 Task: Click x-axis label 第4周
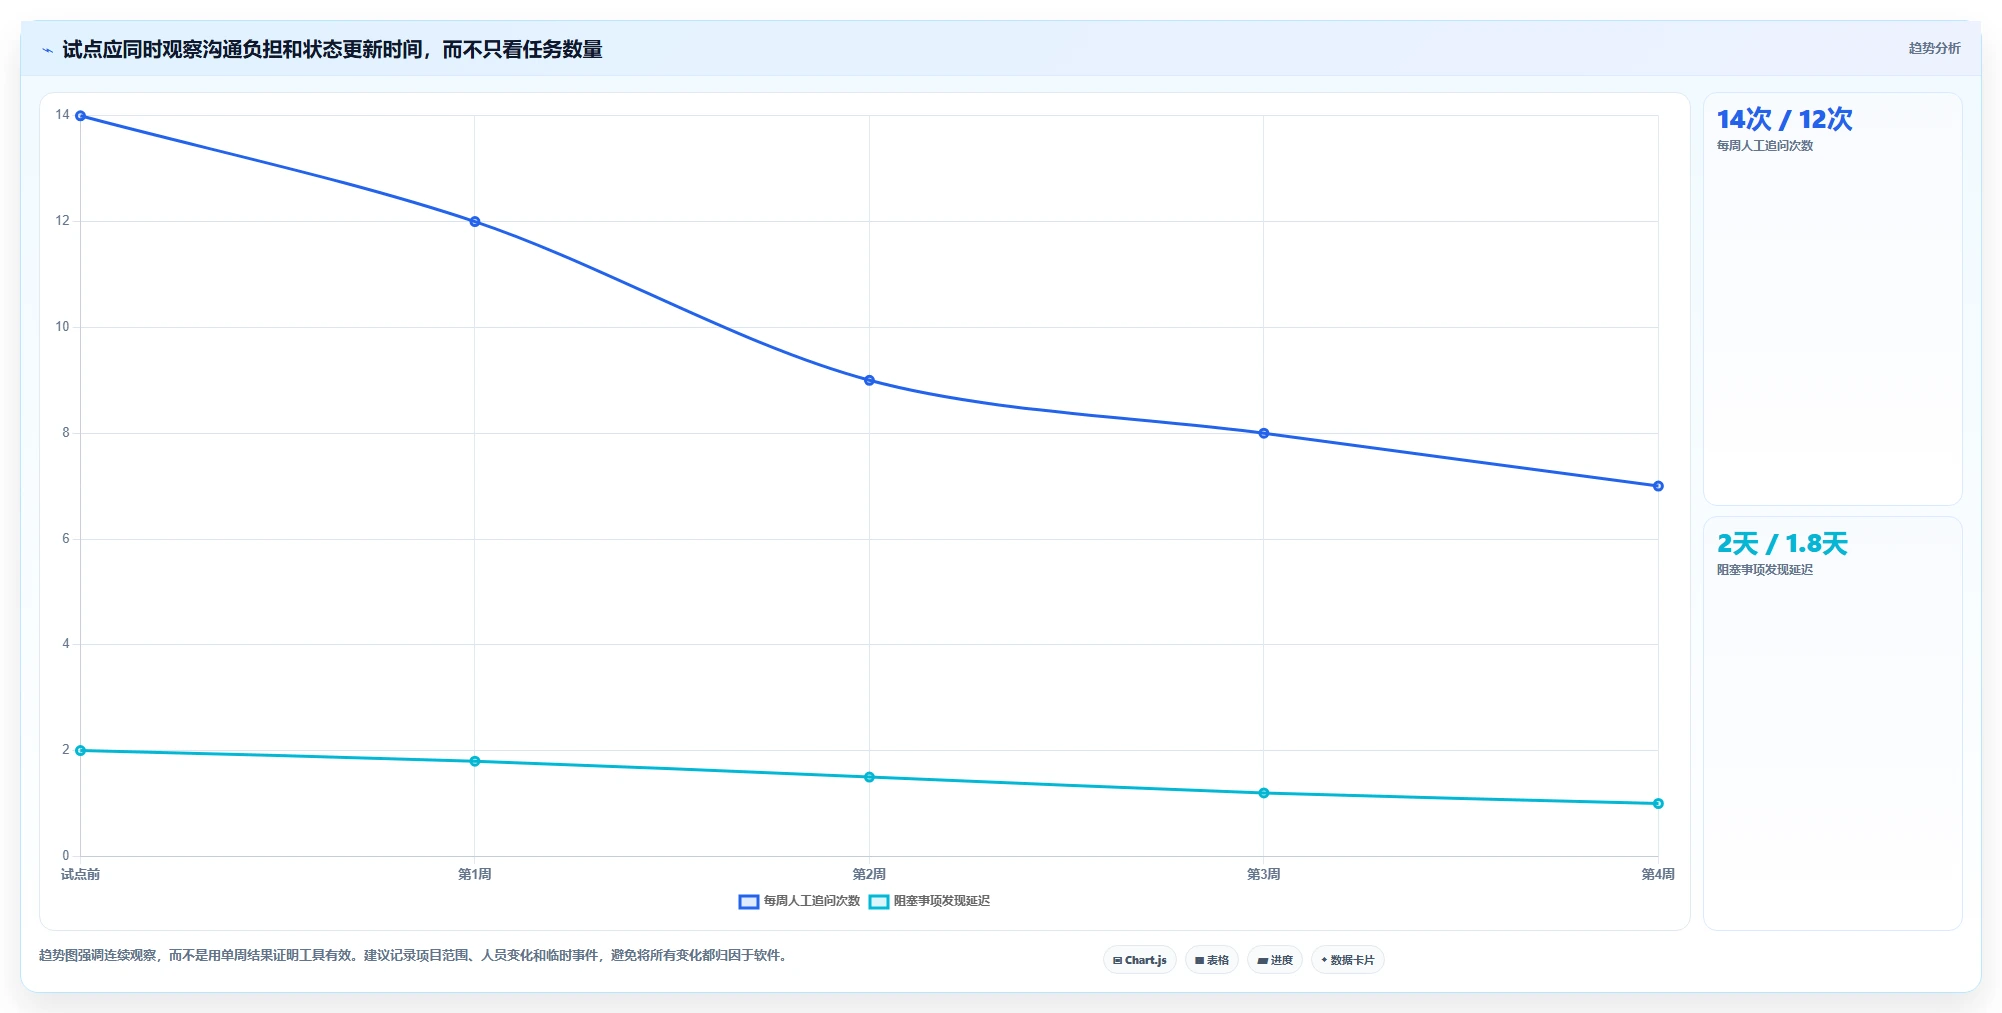(x=1658, y=874)
